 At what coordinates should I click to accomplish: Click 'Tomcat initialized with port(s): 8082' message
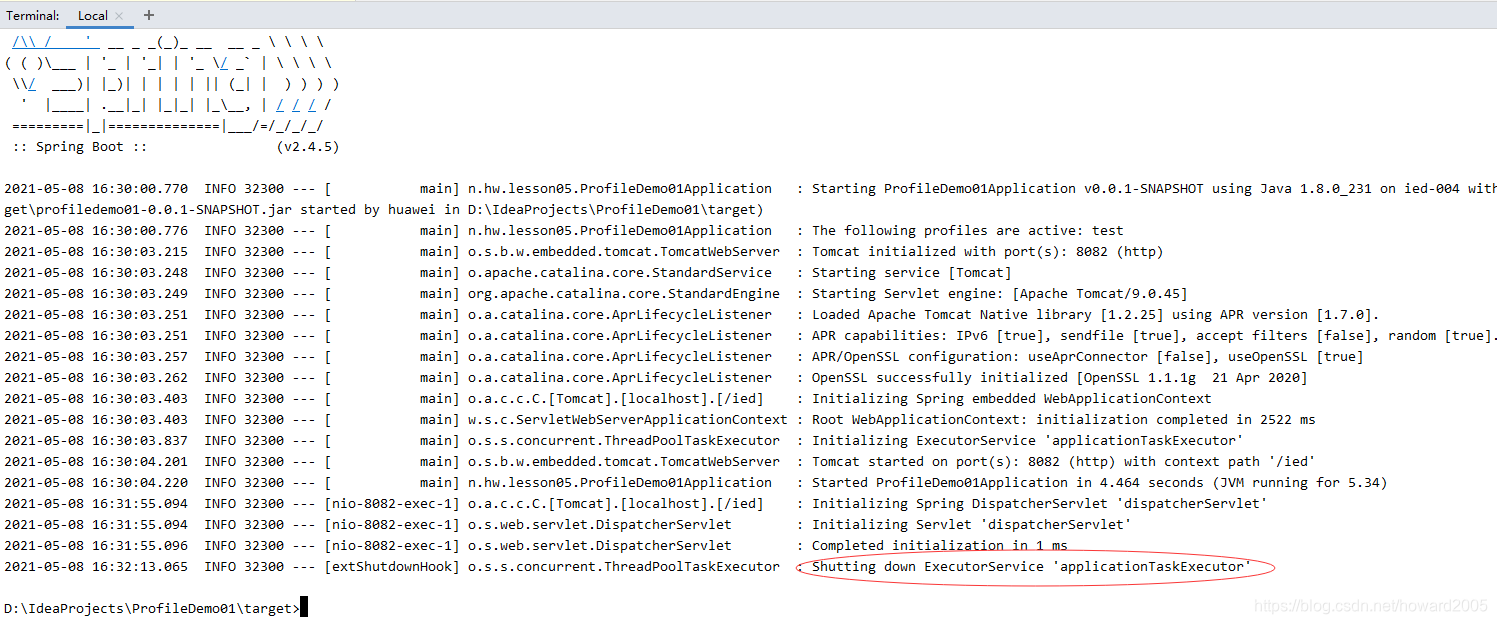pyautogui.click(x=988, y=252)
